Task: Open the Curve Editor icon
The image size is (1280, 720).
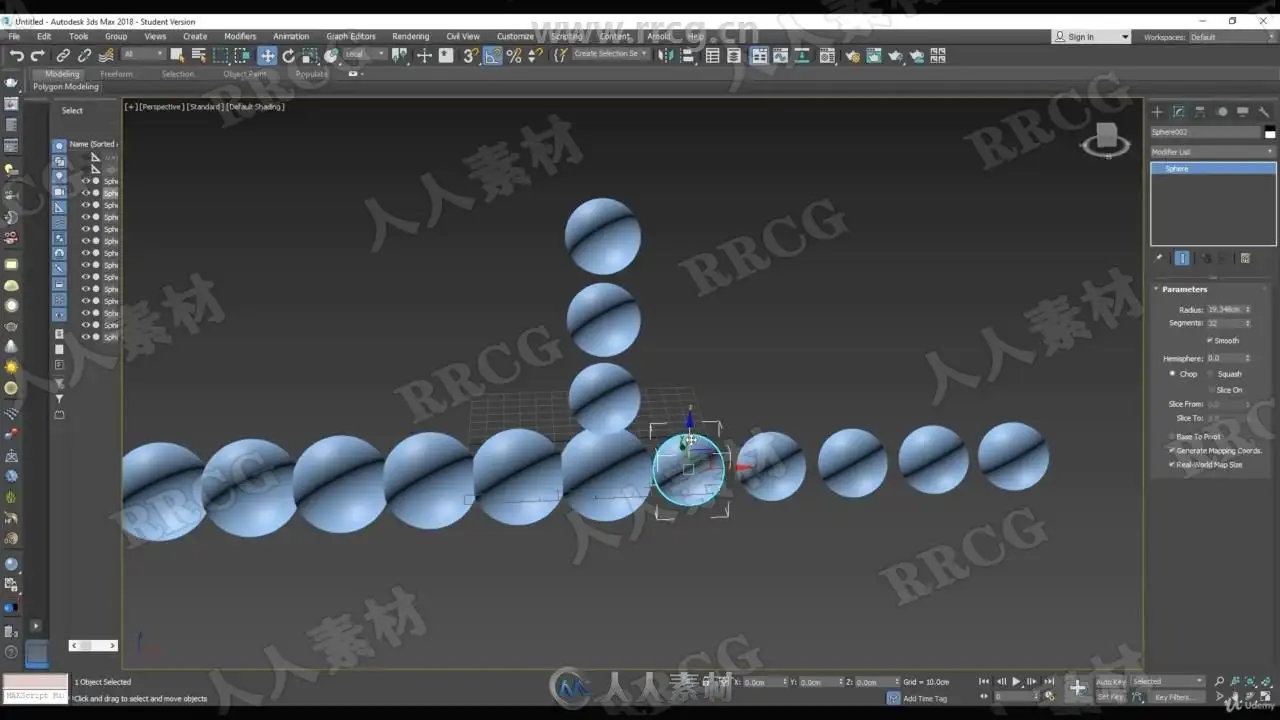Action: 781,56
